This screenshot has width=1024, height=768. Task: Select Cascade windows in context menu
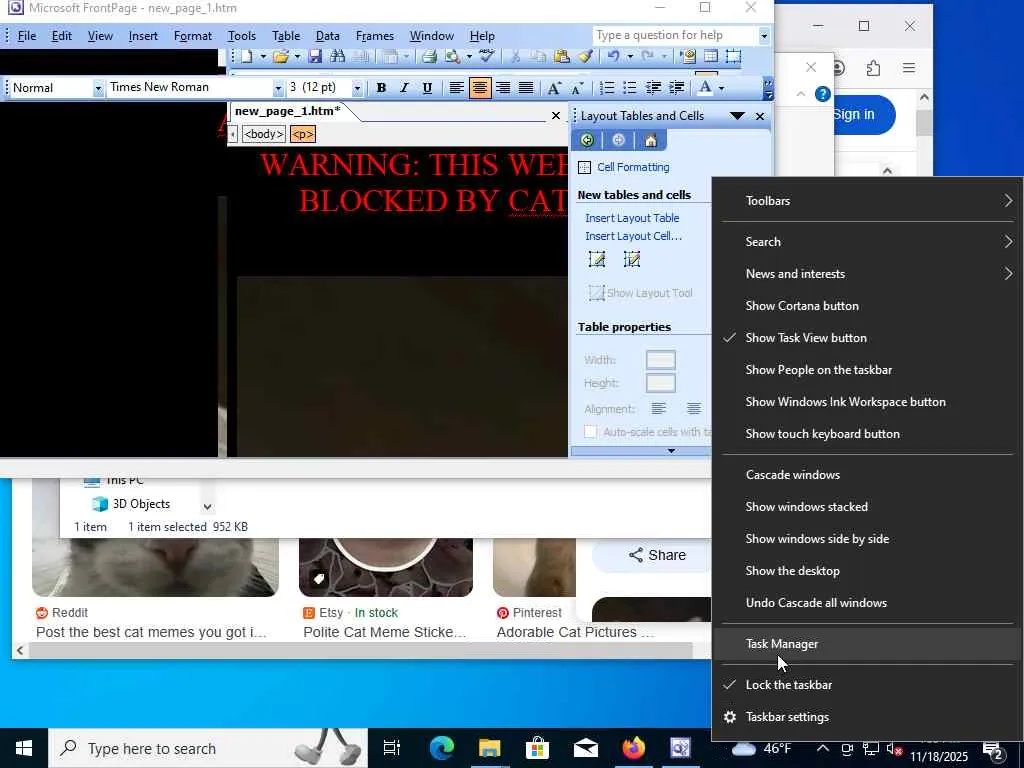click(x=867, y=475)
